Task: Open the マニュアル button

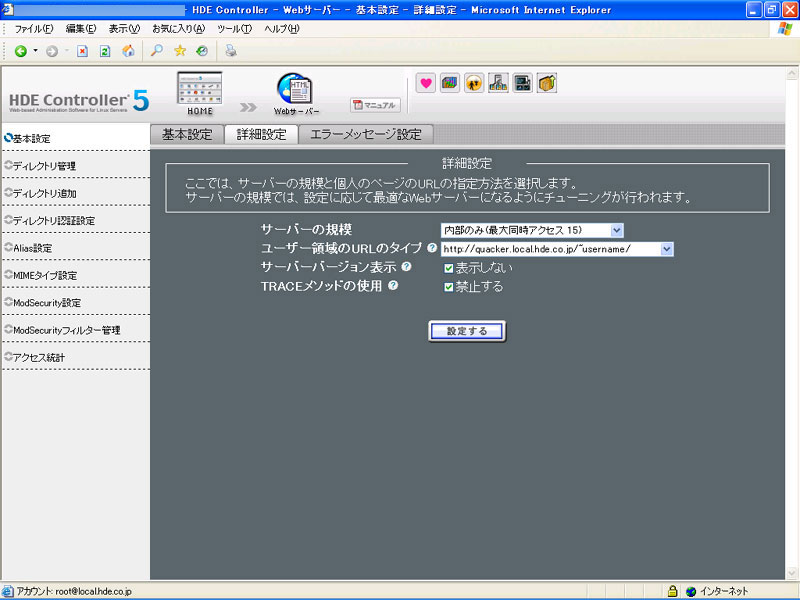Action: click(x=376, y=105)
